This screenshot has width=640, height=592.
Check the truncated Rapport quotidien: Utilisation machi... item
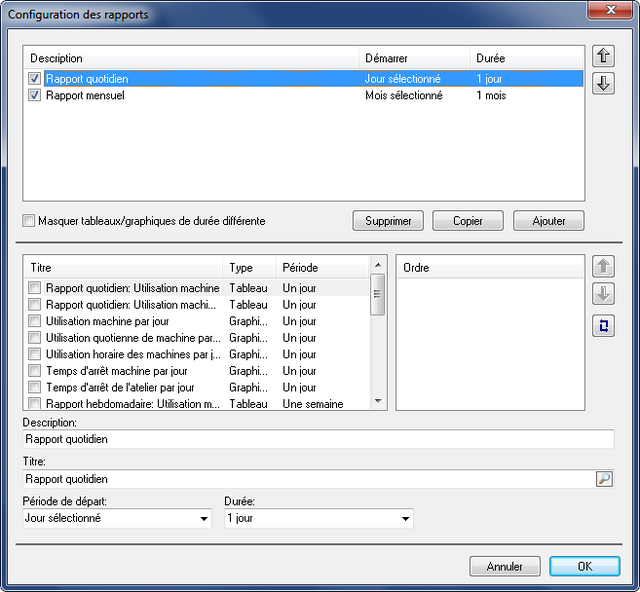coord(34,305)
